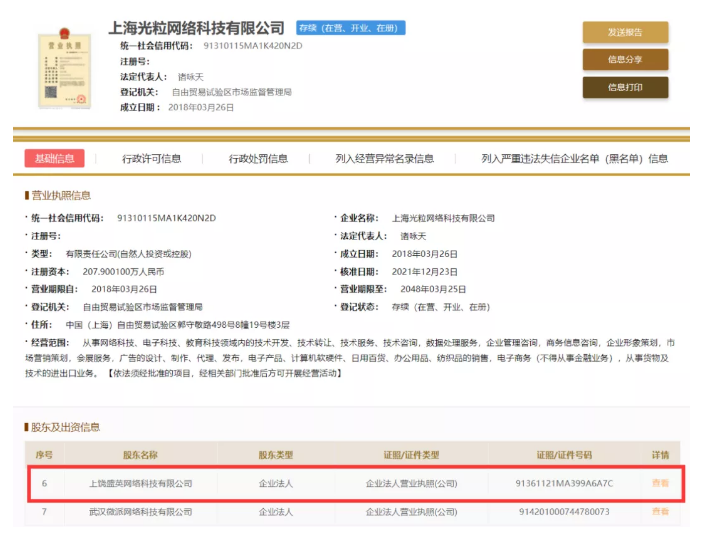Click 企业法人 type in row 6
Screen dimensions: 711x542
click(x=276, y=483)
